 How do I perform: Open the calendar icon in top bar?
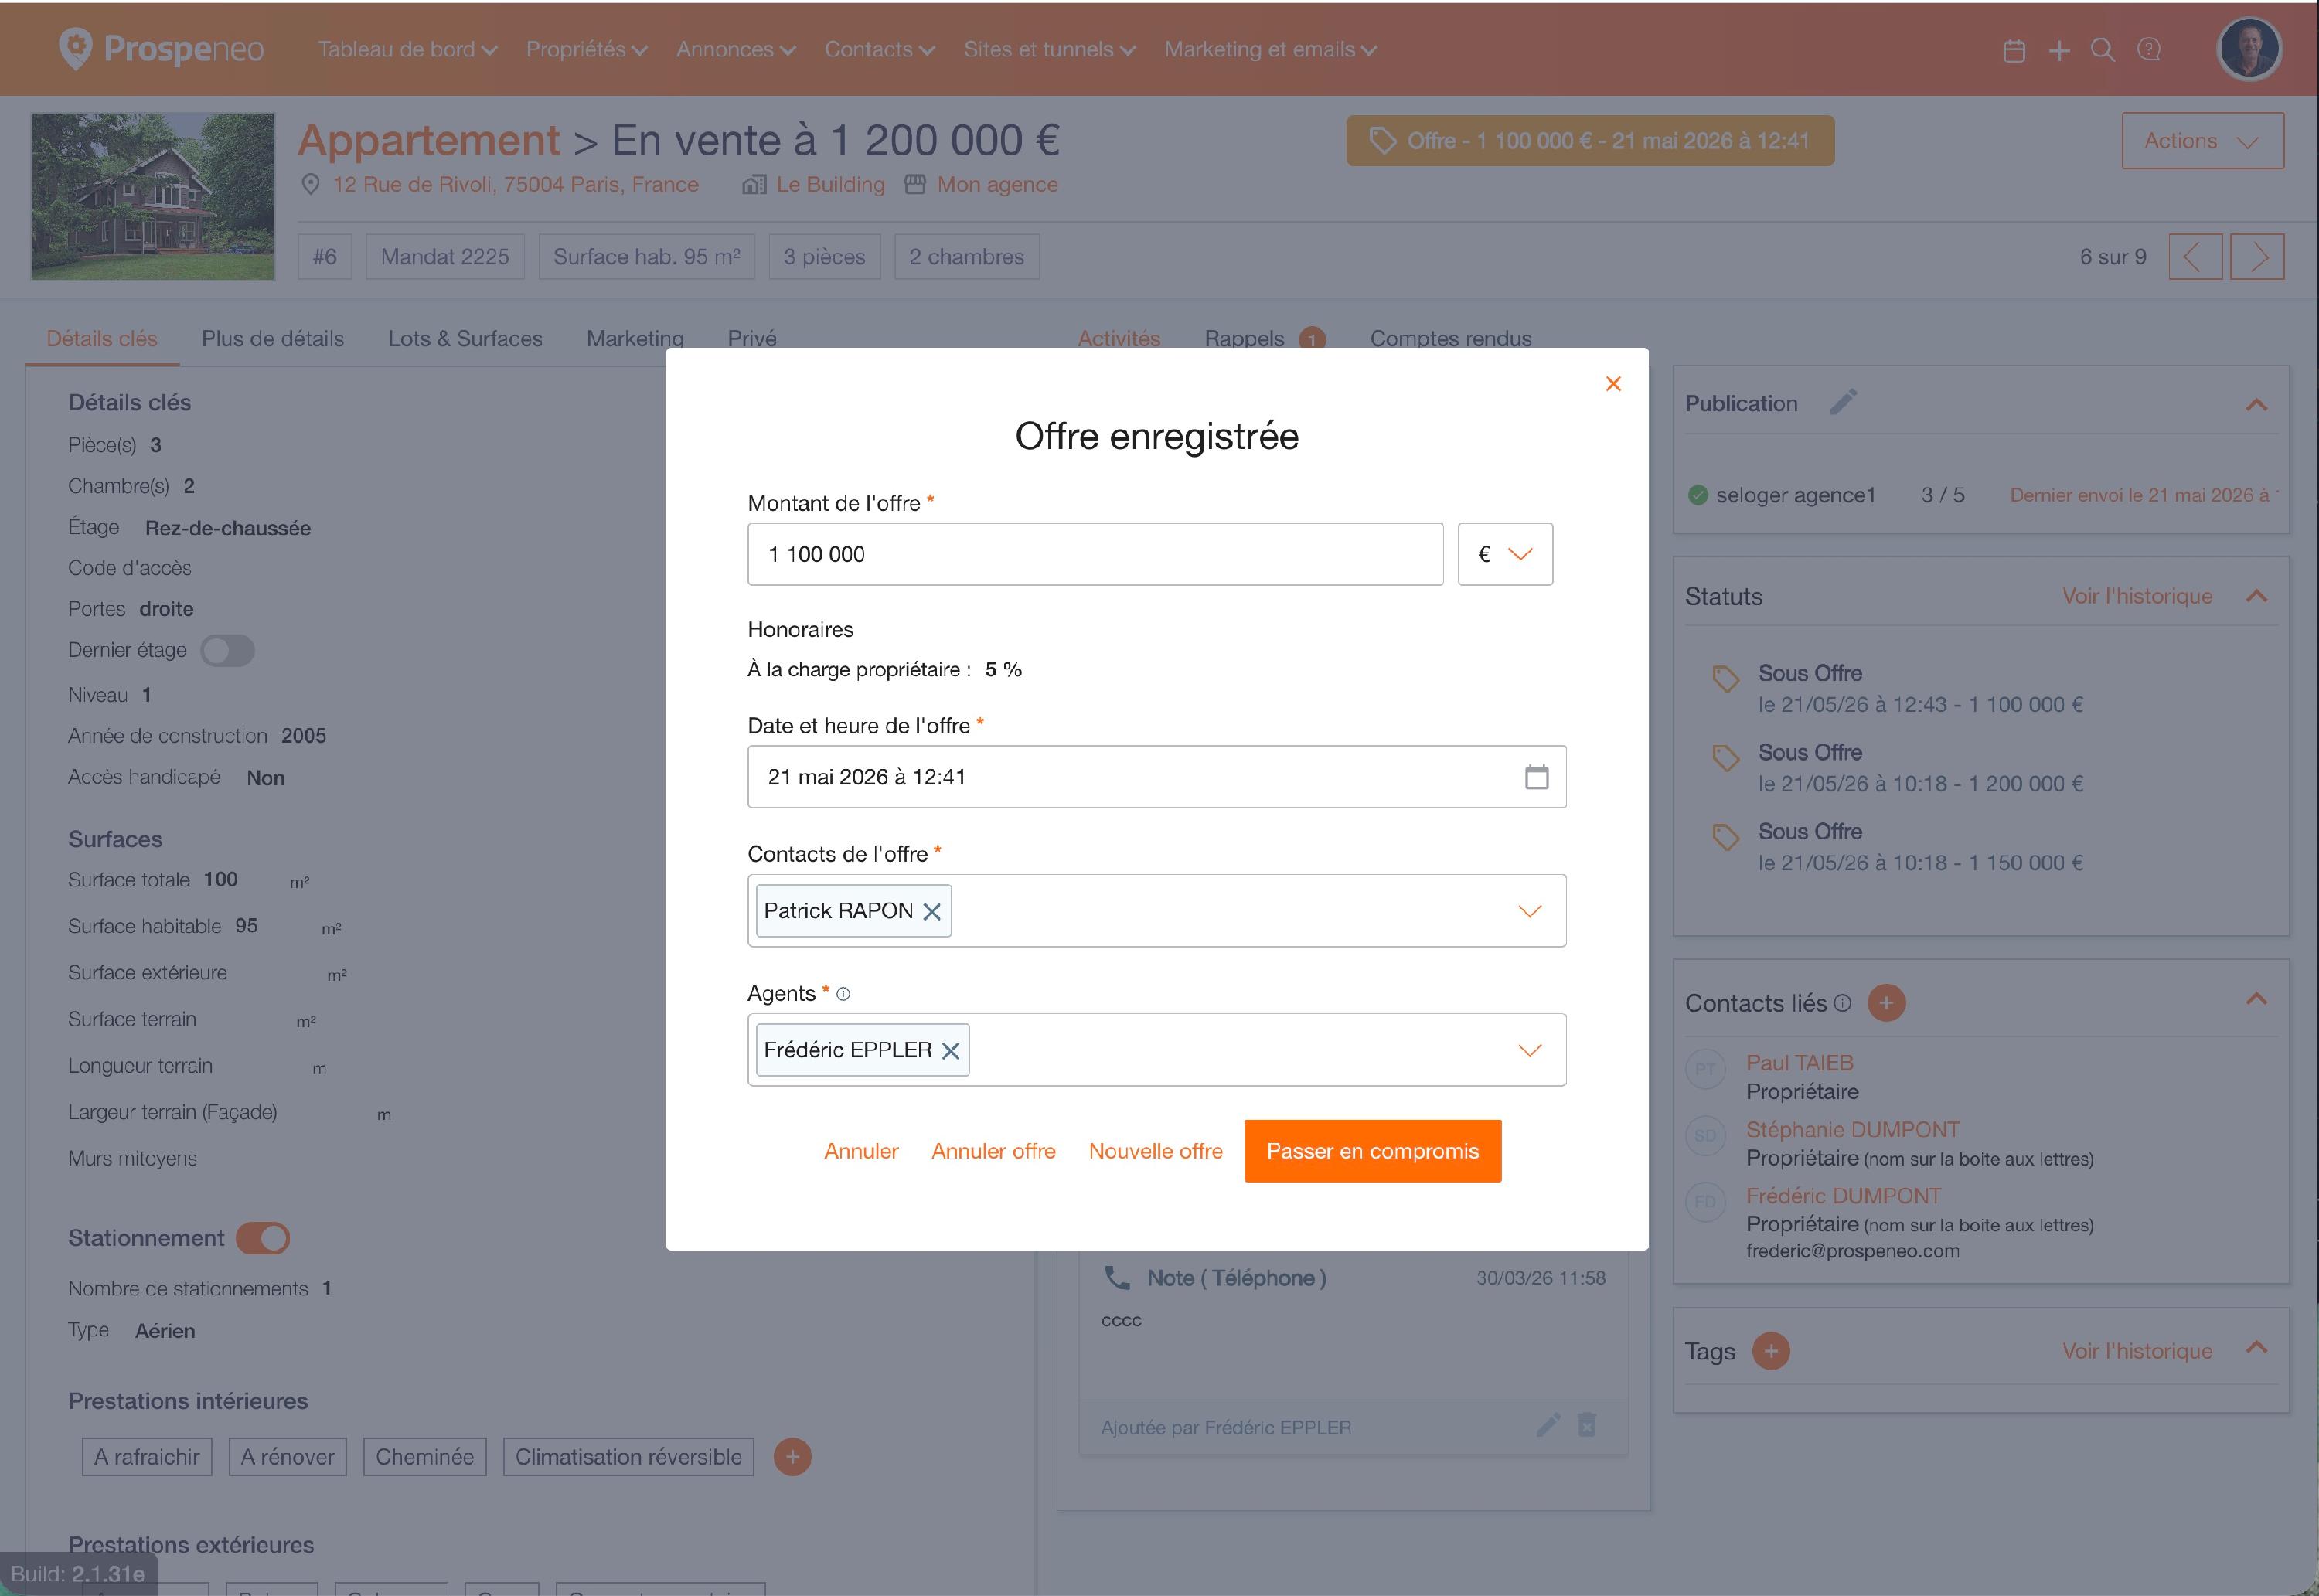coord(2014,50)
